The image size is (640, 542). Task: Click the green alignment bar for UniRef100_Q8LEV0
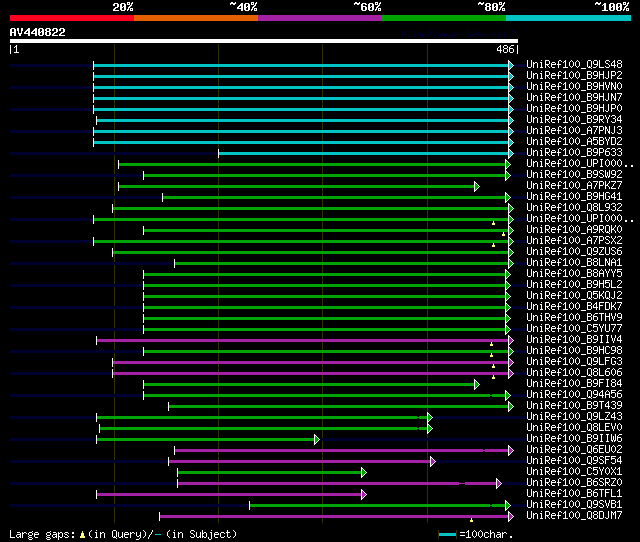coord(264,429)
